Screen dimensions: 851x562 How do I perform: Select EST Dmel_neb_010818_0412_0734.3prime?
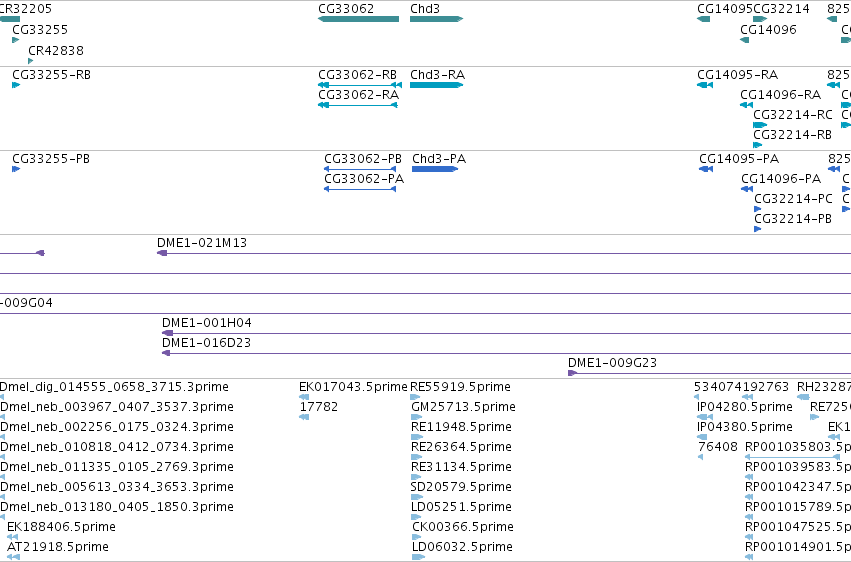[x=117, y=447]
